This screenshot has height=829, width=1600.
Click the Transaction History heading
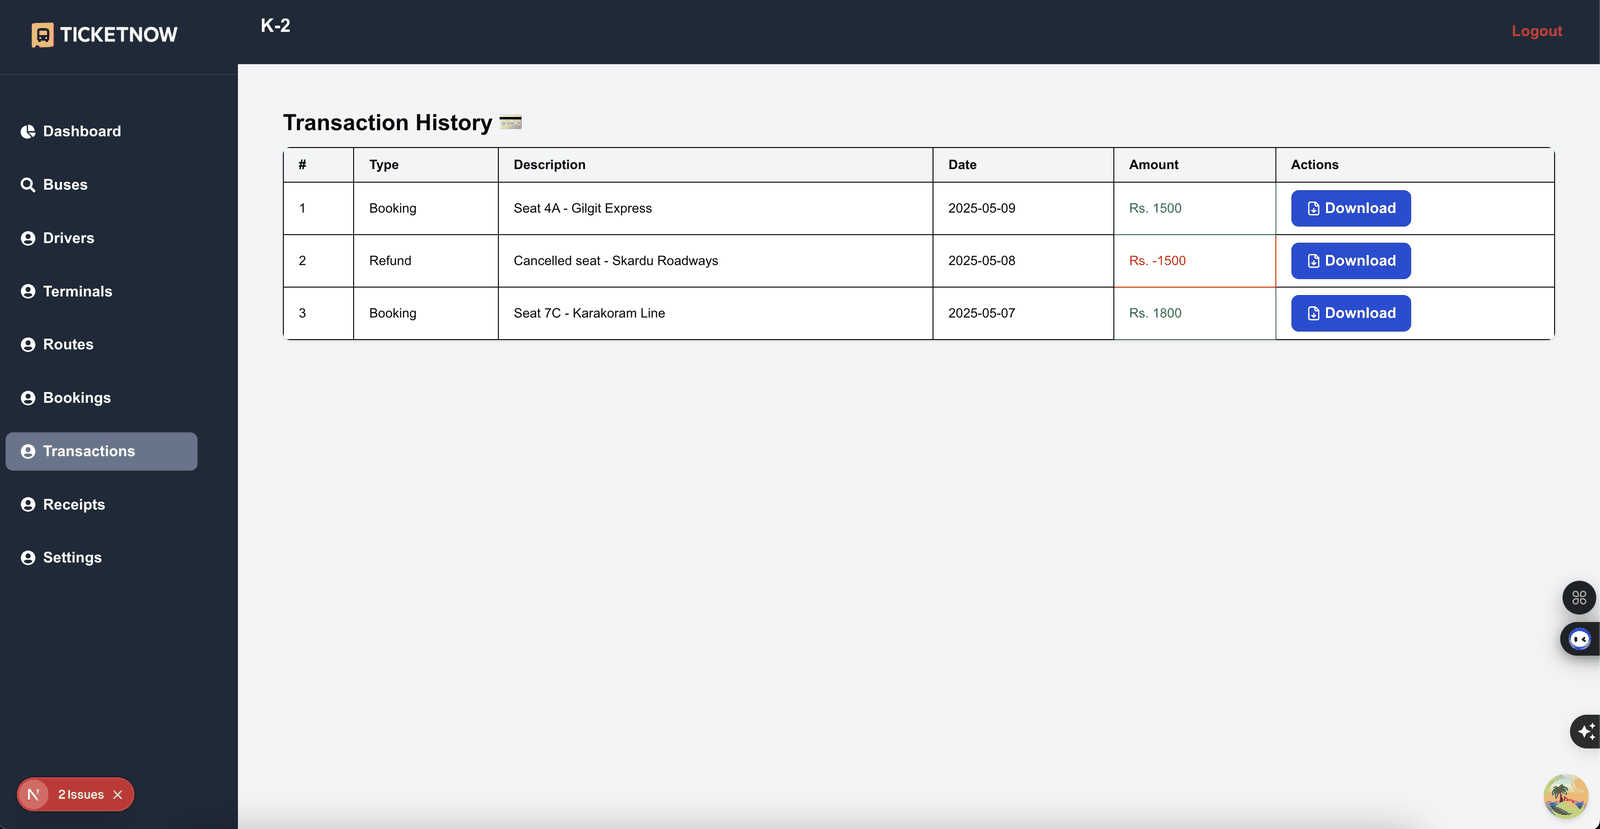tap(387, 123)
